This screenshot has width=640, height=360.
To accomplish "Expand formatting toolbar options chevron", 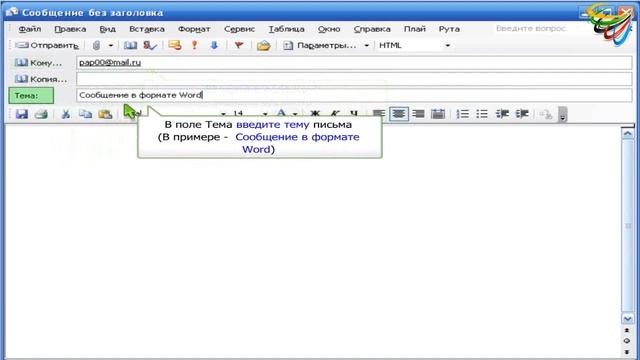I will (563, 115).
